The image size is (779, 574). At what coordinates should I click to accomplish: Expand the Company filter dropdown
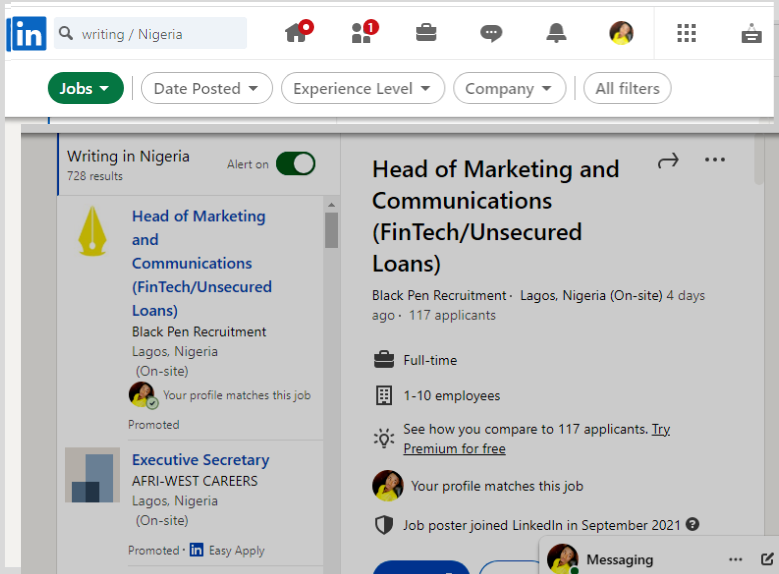tap(509, 88)
